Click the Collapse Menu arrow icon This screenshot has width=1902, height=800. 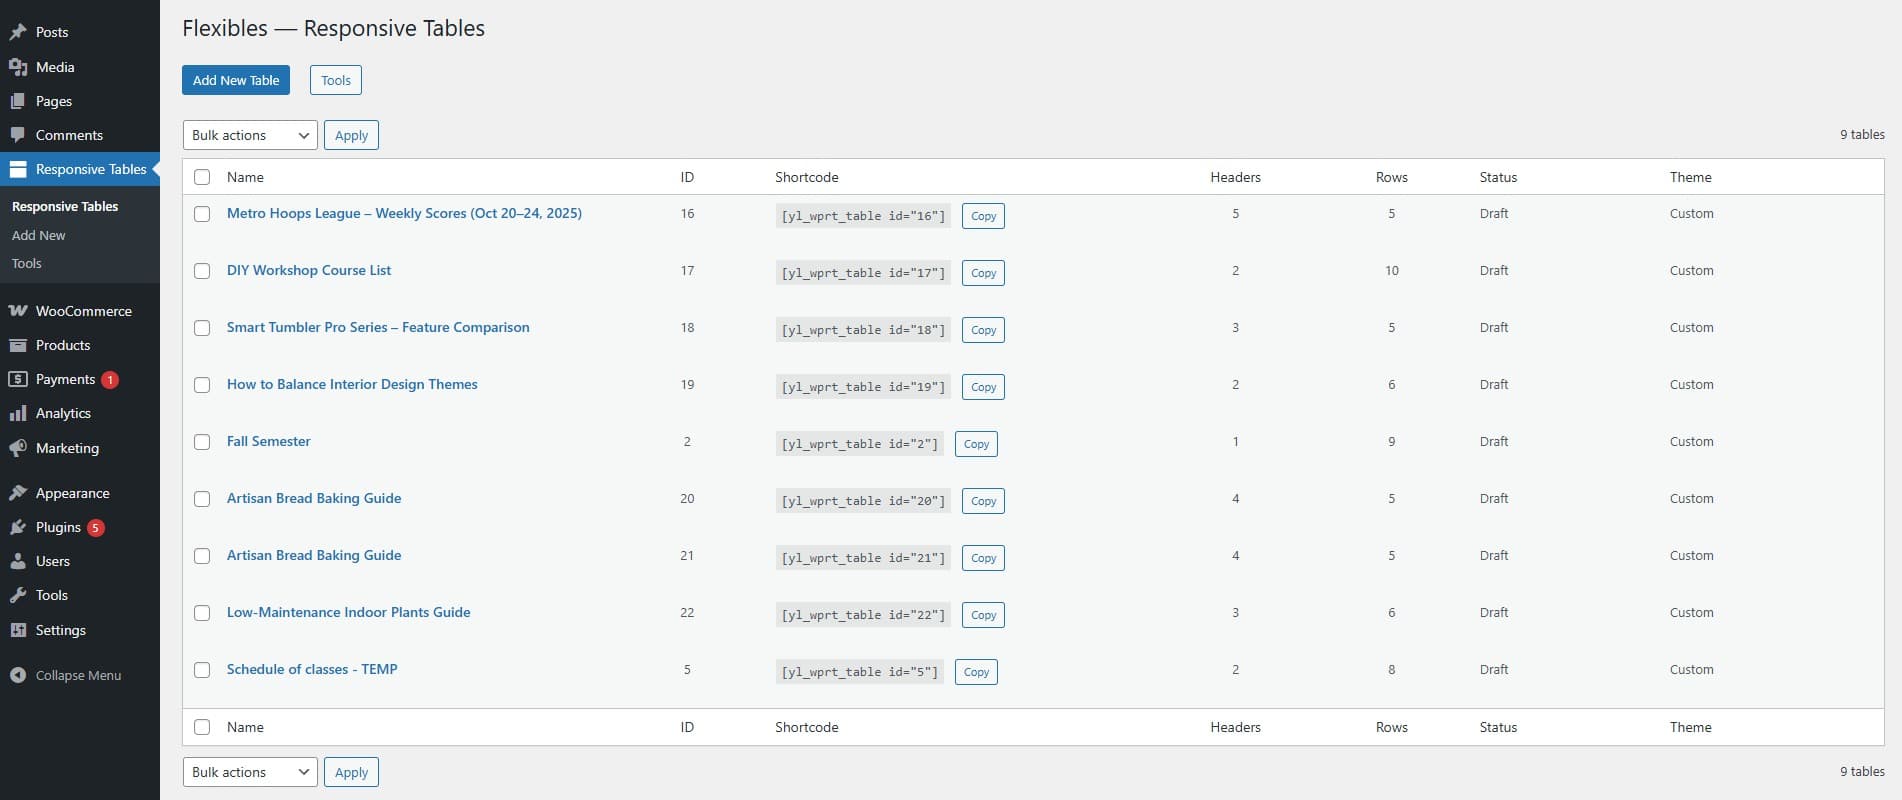pos(18,675)
